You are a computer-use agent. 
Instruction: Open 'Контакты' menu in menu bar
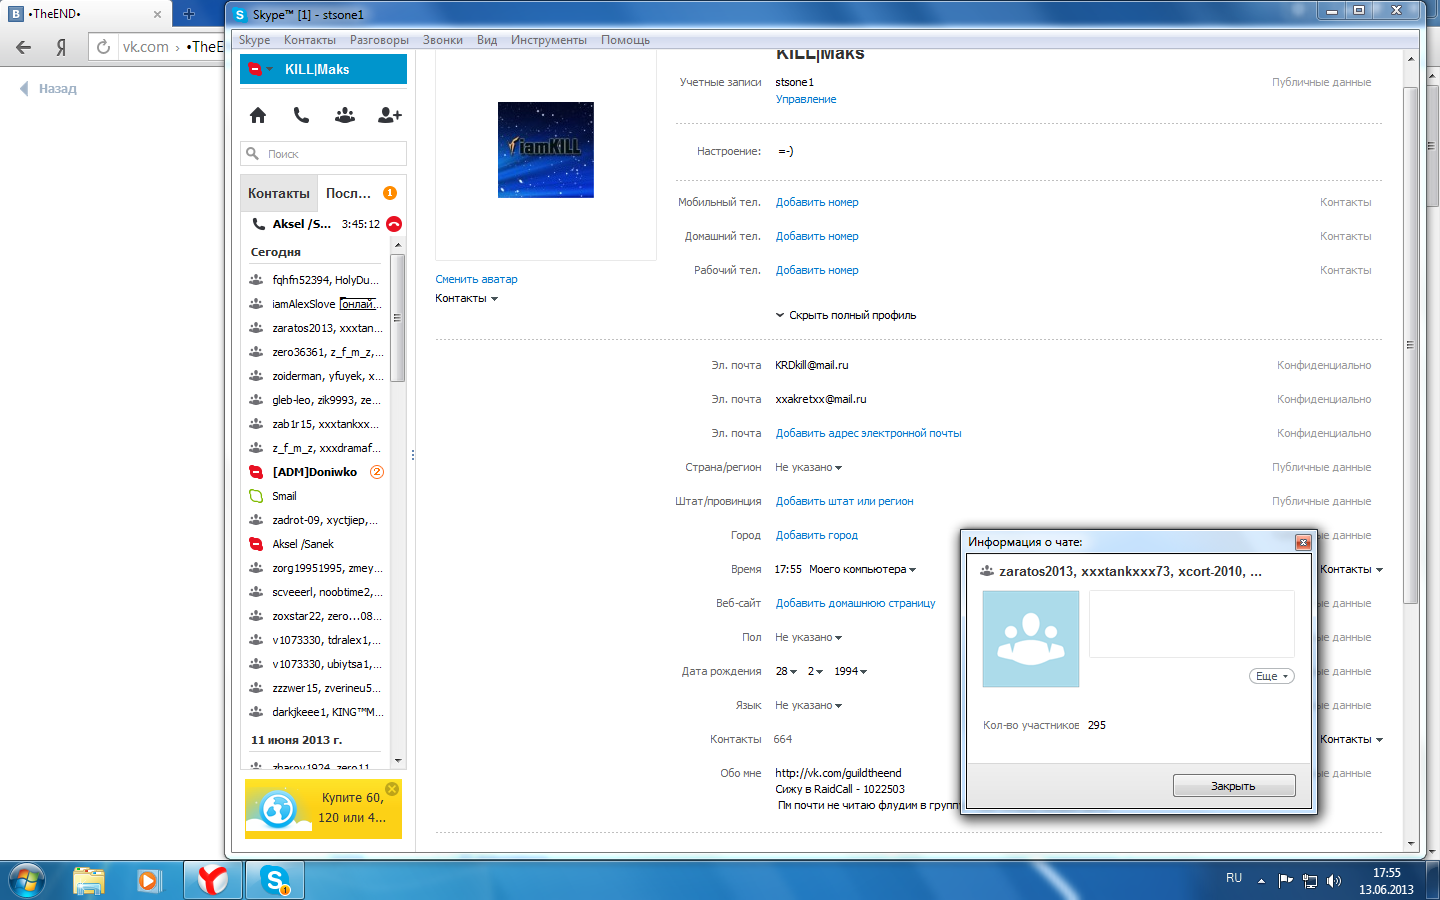pyautogui.click(x=310, y=40)
